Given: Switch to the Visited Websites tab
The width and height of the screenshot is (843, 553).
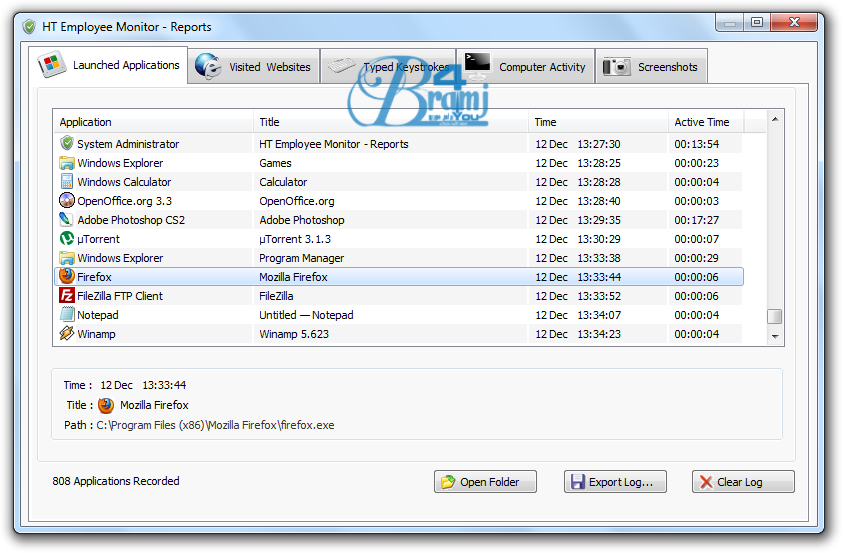Looking at the screenshot, I should [254, 67].
